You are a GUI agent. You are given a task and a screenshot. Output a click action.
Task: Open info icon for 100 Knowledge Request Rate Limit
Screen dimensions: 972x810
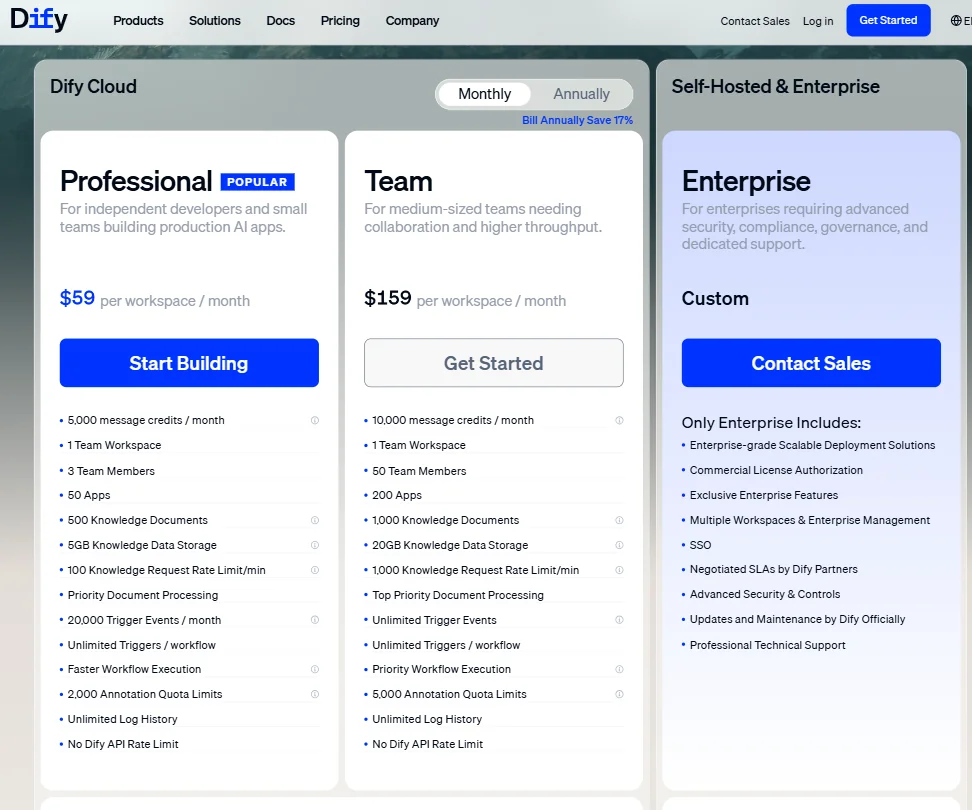tap(315, 570)
